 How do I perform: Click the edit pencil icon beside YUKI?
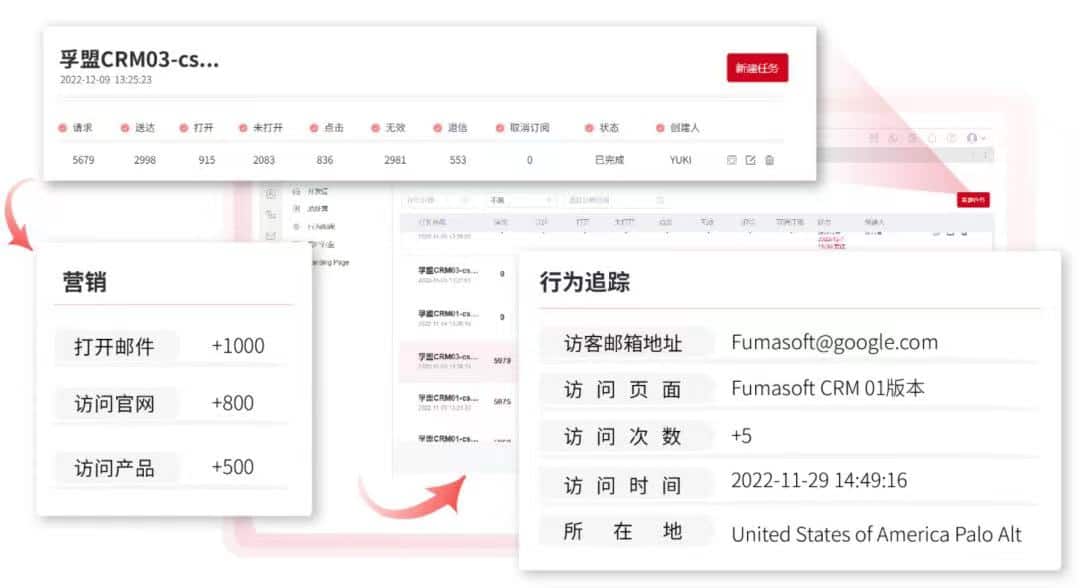click(x=750, y=160)
